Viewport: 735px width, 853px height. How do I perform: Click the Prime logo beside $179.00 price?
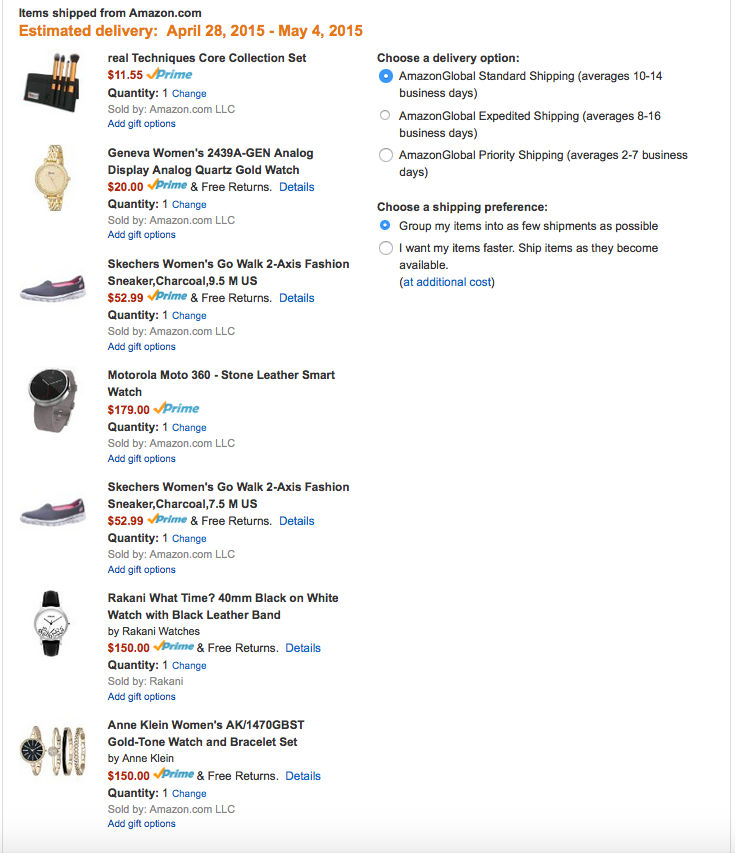click(176, 409)
